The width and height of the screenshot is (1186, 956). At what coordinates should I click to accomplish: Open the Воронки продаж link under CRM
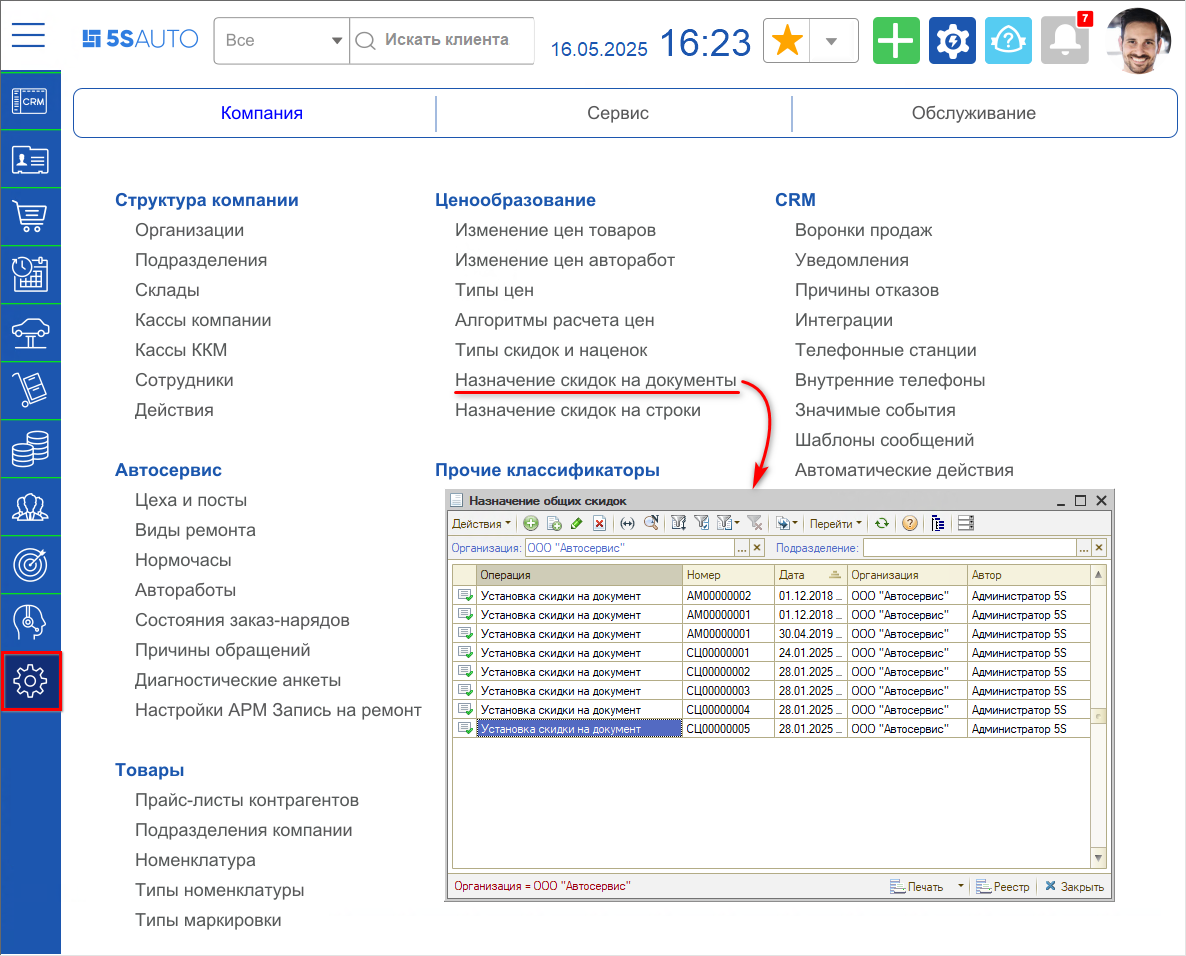pyautogui.click(x=862, y=230)
